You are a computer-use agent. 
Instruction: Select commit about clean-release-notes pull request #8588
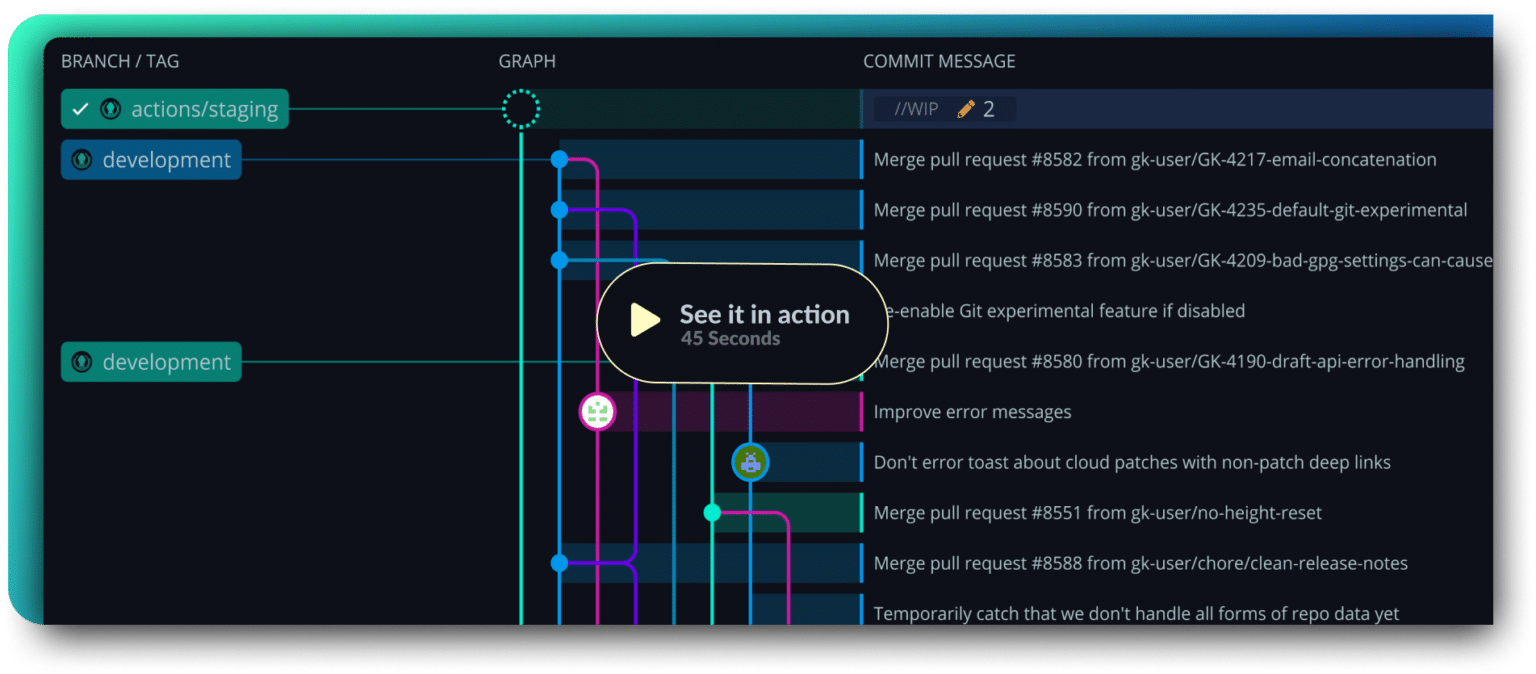(x=1140, y=563)
